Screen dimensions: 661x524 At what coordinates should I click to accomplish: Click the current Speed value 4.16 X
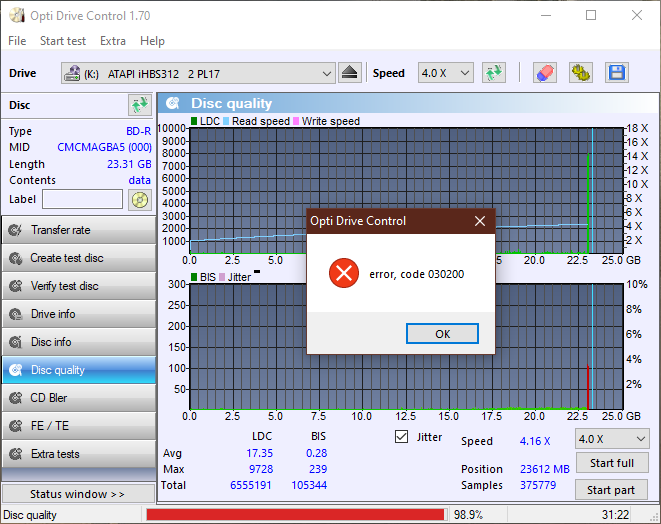click(535, 441)
